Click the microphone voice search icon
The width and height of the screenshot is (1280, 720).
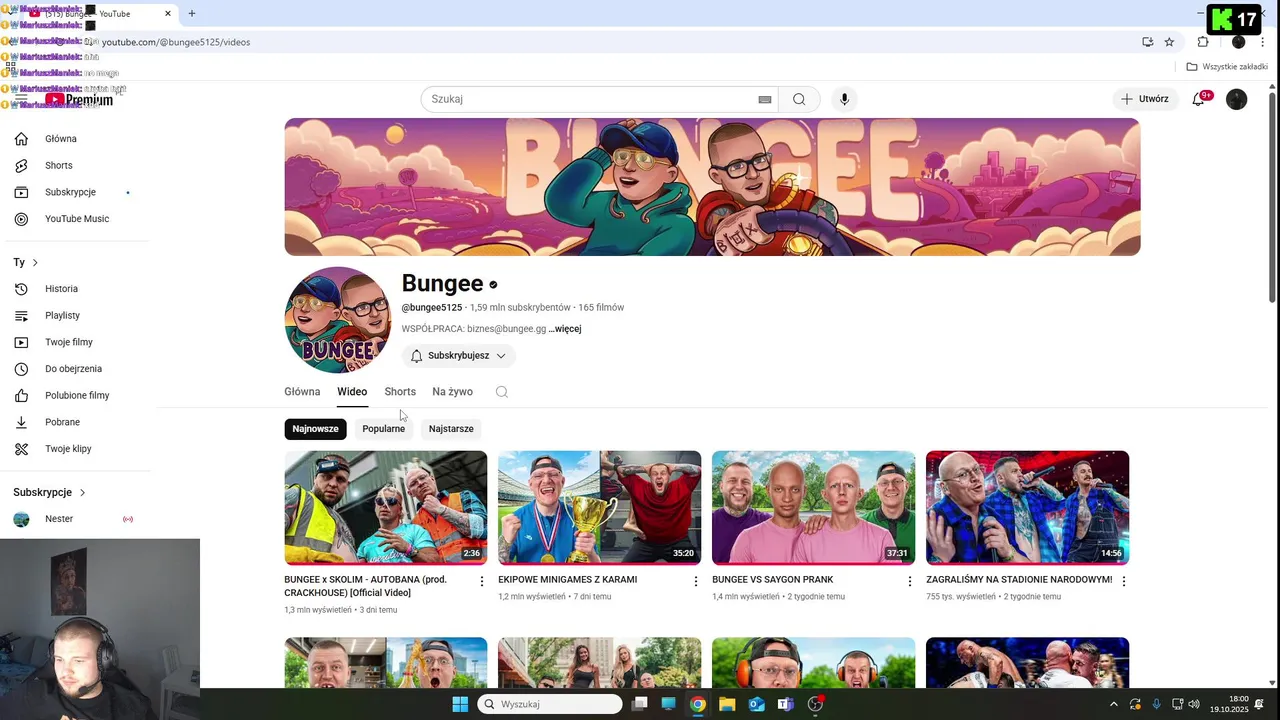pos(845,99)
